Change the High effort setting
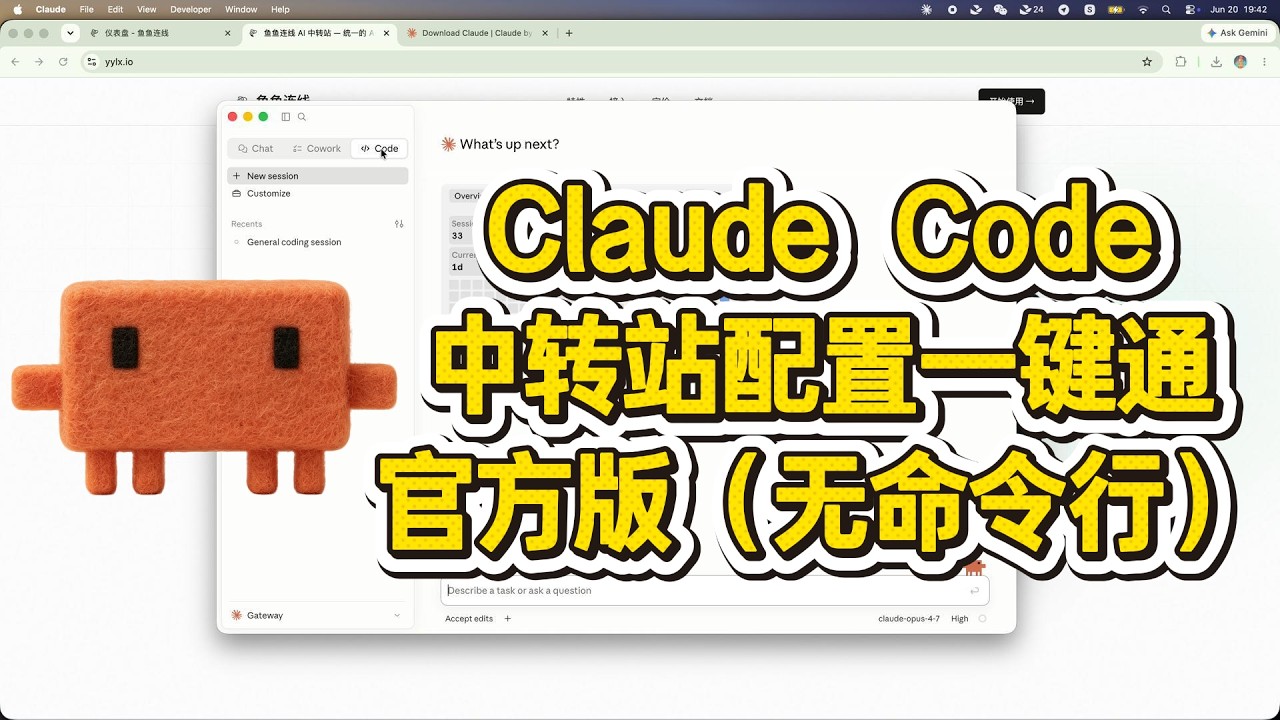This screenshot has height=720, width=1280. [960, 619]
